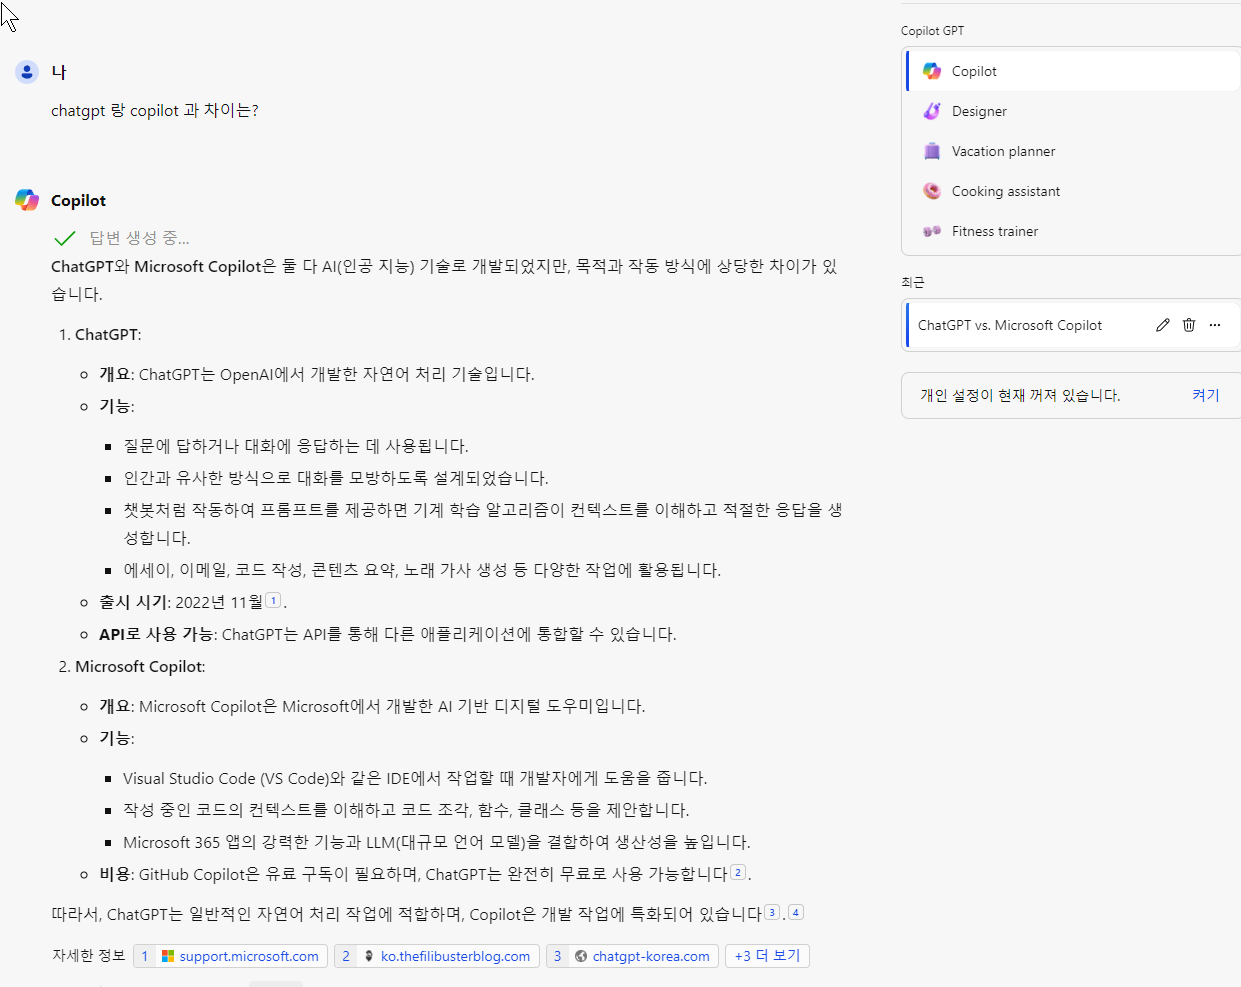This screenshot has height=987, width=1241.
Task: Click the Designer icon in the GPT list
Action: tap(932, 111)
